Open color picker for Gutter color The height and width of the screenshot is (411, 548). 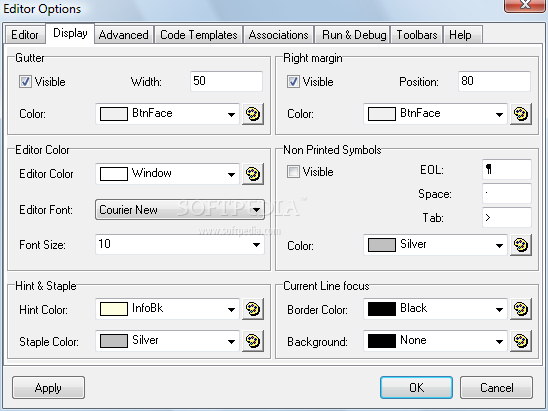[x=253, y=114]
